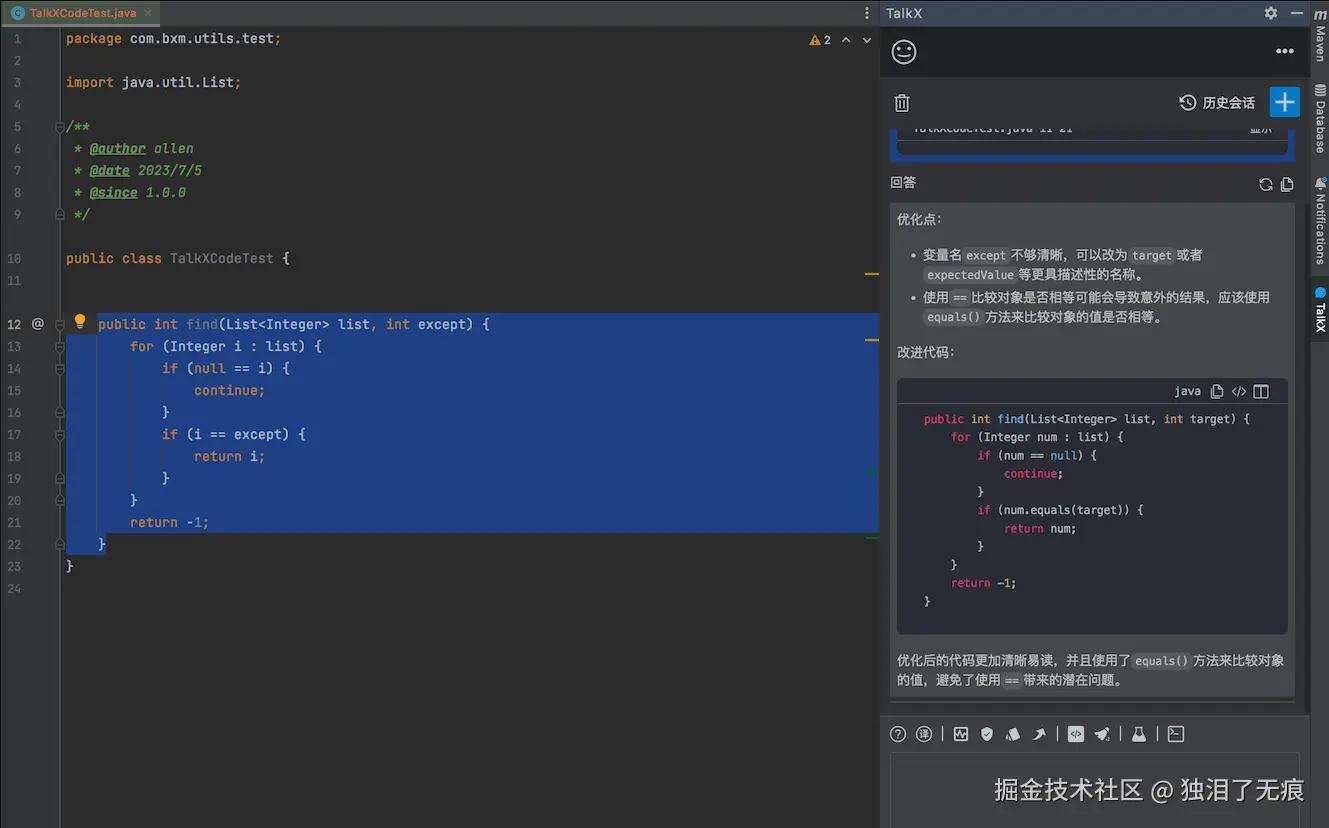The width and height of the screenshot is (1329, 828).
Task: Regenerate the answer with refresh icon
Action: pyautogui.click(x=1266, y=184)
